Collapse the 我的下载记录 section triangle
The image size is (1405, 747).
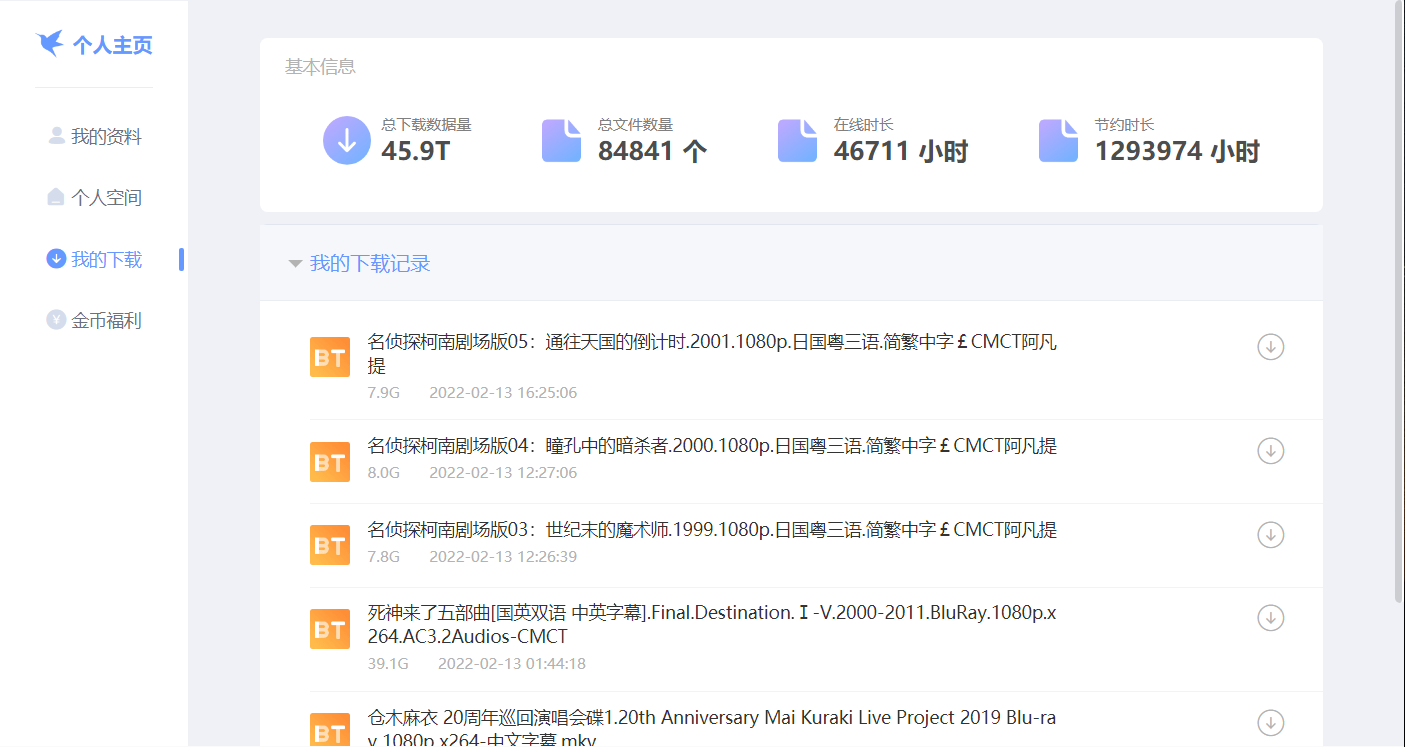coord(295,264)
